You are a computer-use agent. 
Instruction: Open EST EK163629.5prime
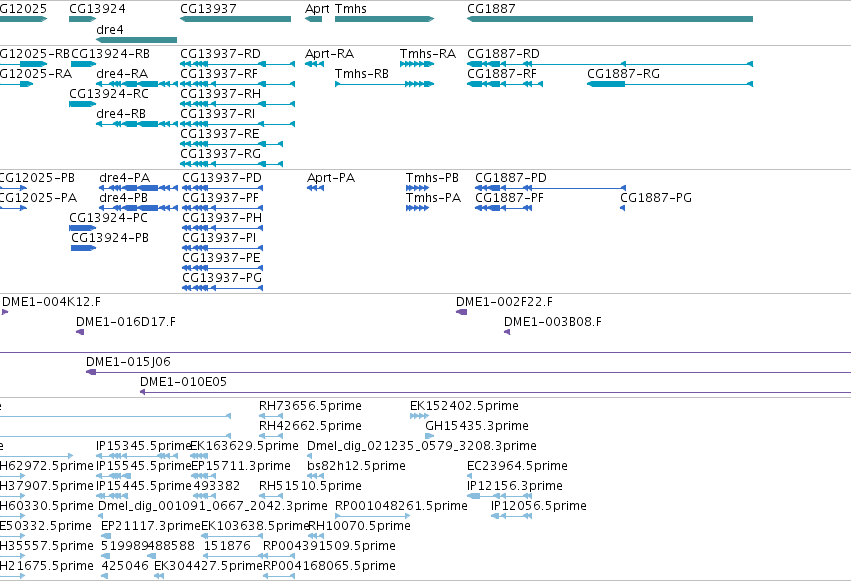(x=245, y=446)
